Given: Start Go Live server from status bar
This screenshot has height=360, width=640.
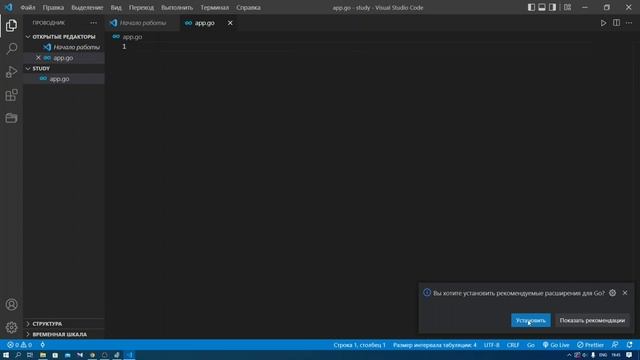Looking at the screenshot, I should (556, 345).
